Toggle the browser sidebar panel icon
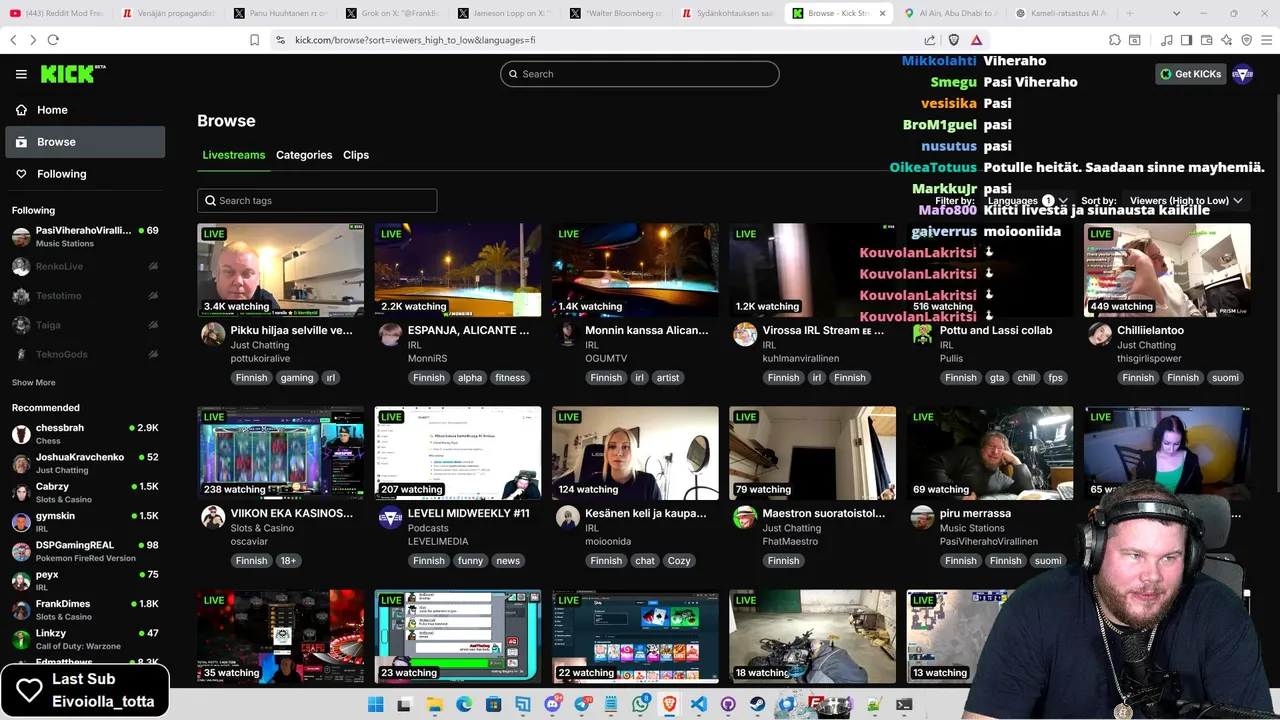This screenshot has width=1280, height=720. (1186, 40)
